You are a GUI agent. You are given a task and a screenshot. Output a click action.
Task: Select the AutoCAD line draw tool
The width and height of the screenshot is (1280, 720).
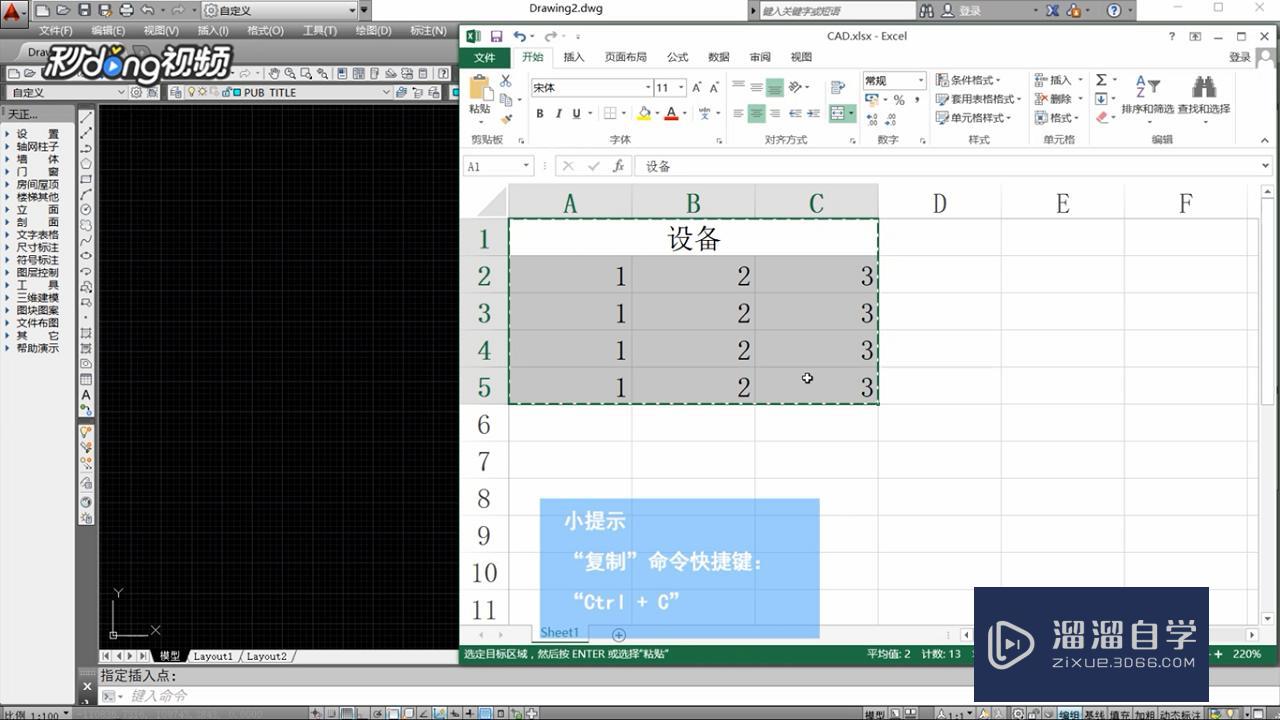(86, 117)
